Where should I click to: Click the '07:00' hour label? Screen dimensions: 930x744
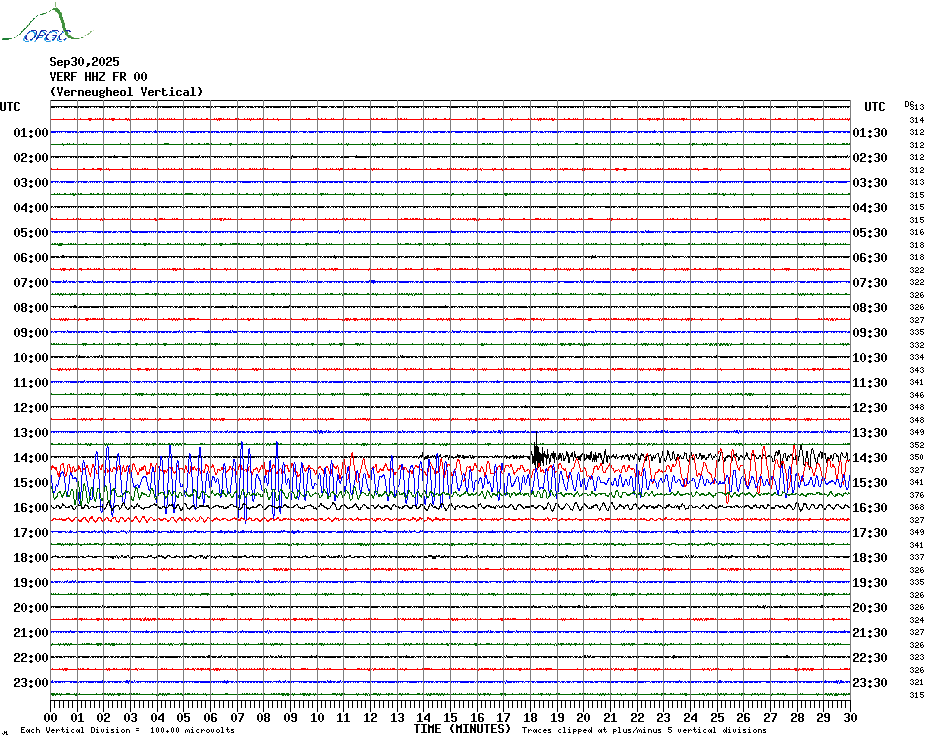[x=31, y=282]
